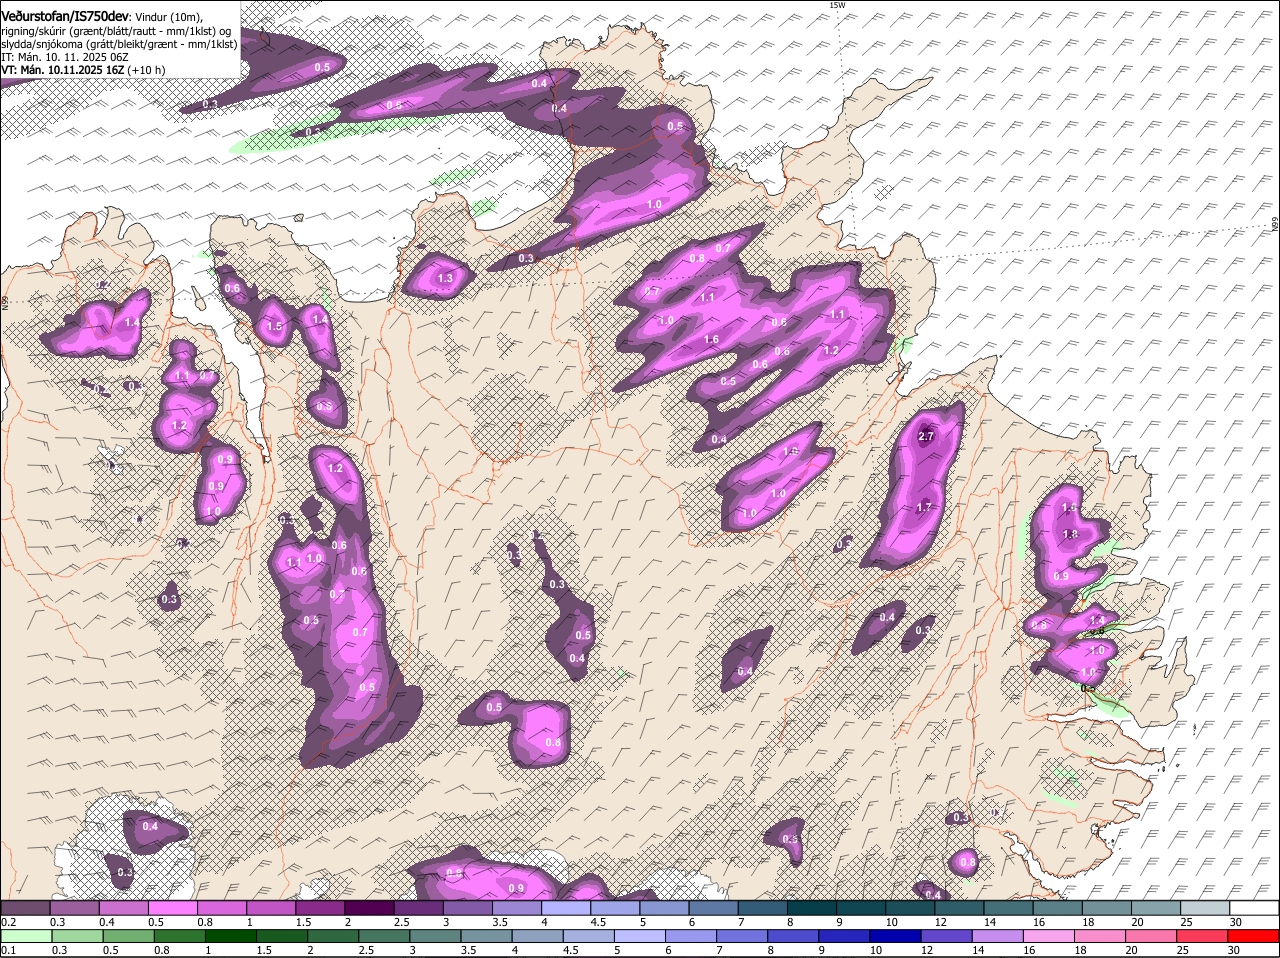Click the "(+10 h)" forecast offset text

[x=146, y=70]
